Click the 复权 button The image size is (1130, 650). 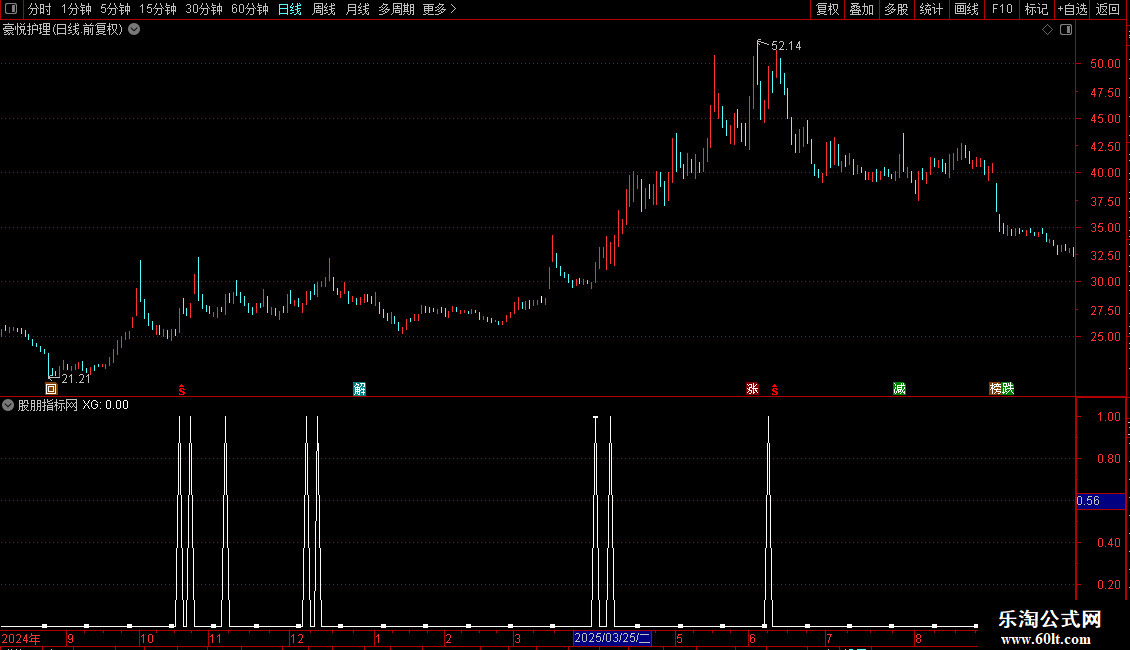tap(827, 9)
